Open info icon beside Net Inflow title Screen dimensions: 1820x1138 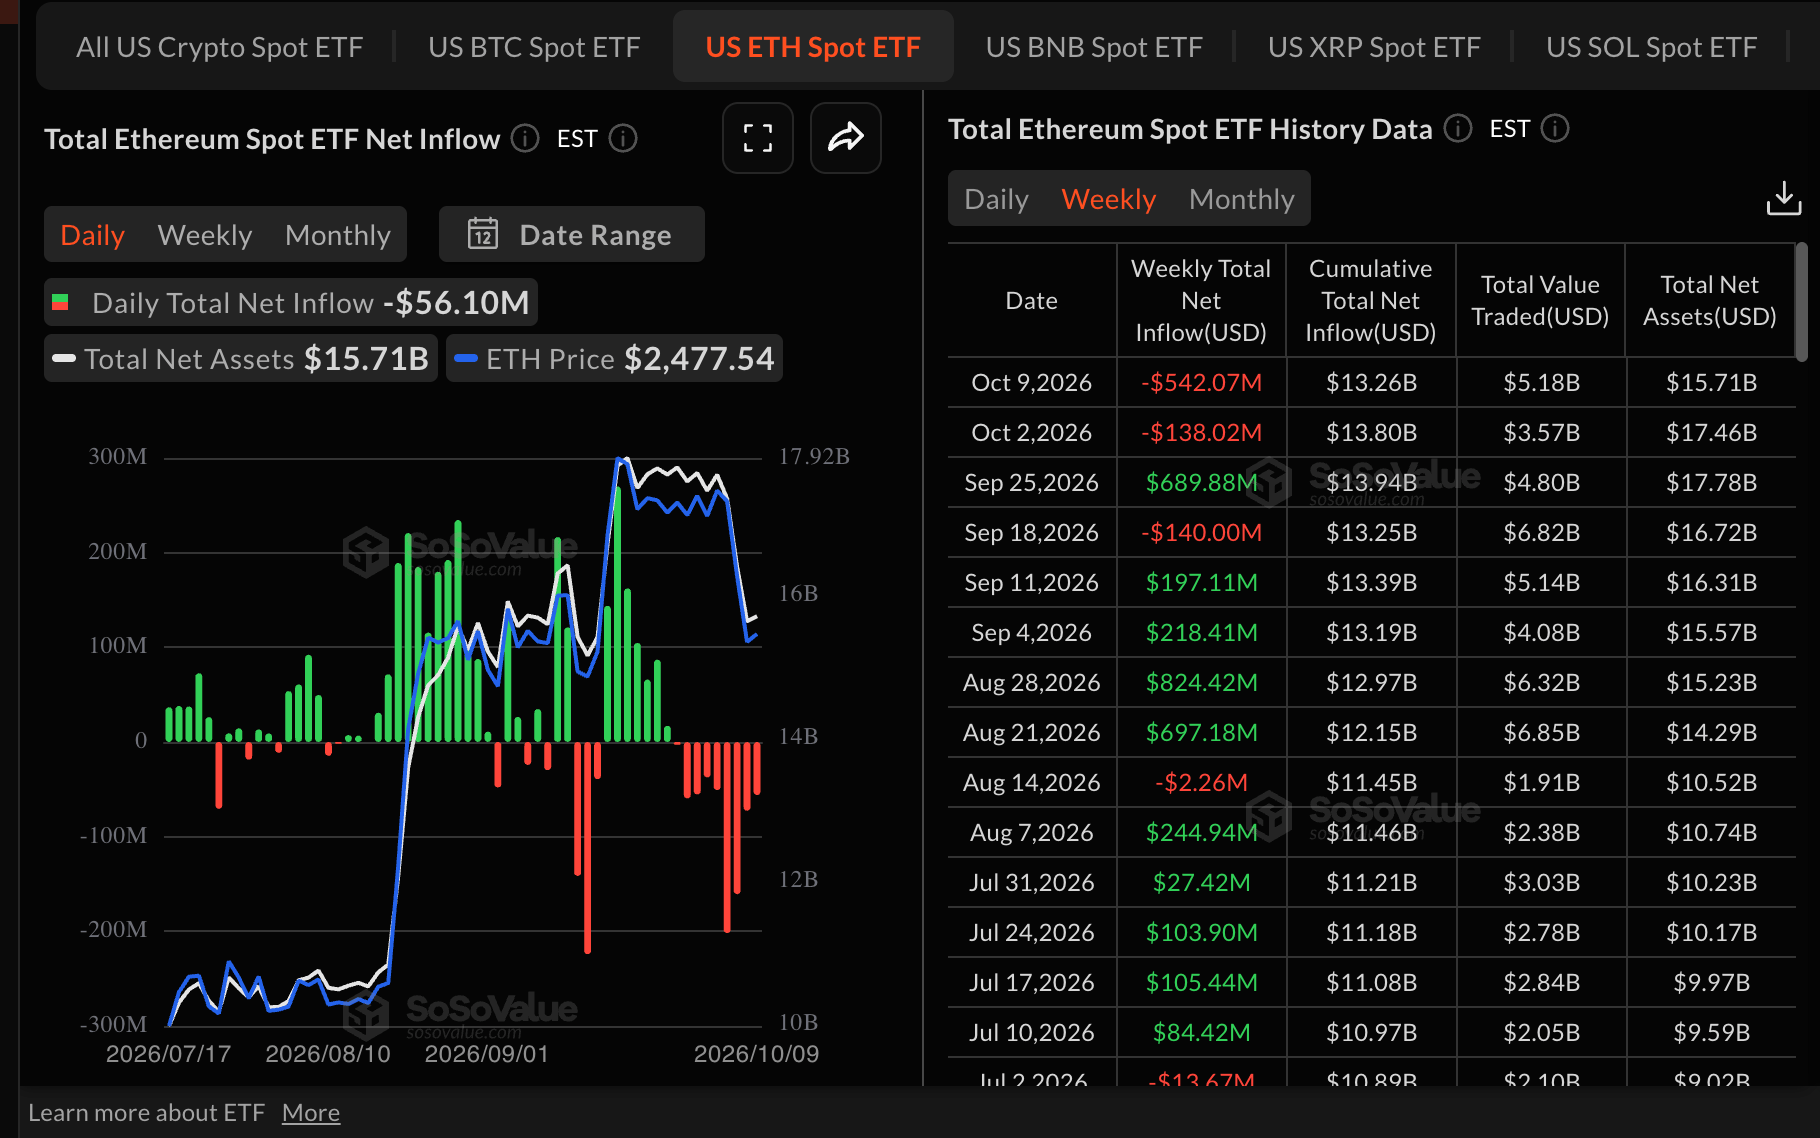525,138
